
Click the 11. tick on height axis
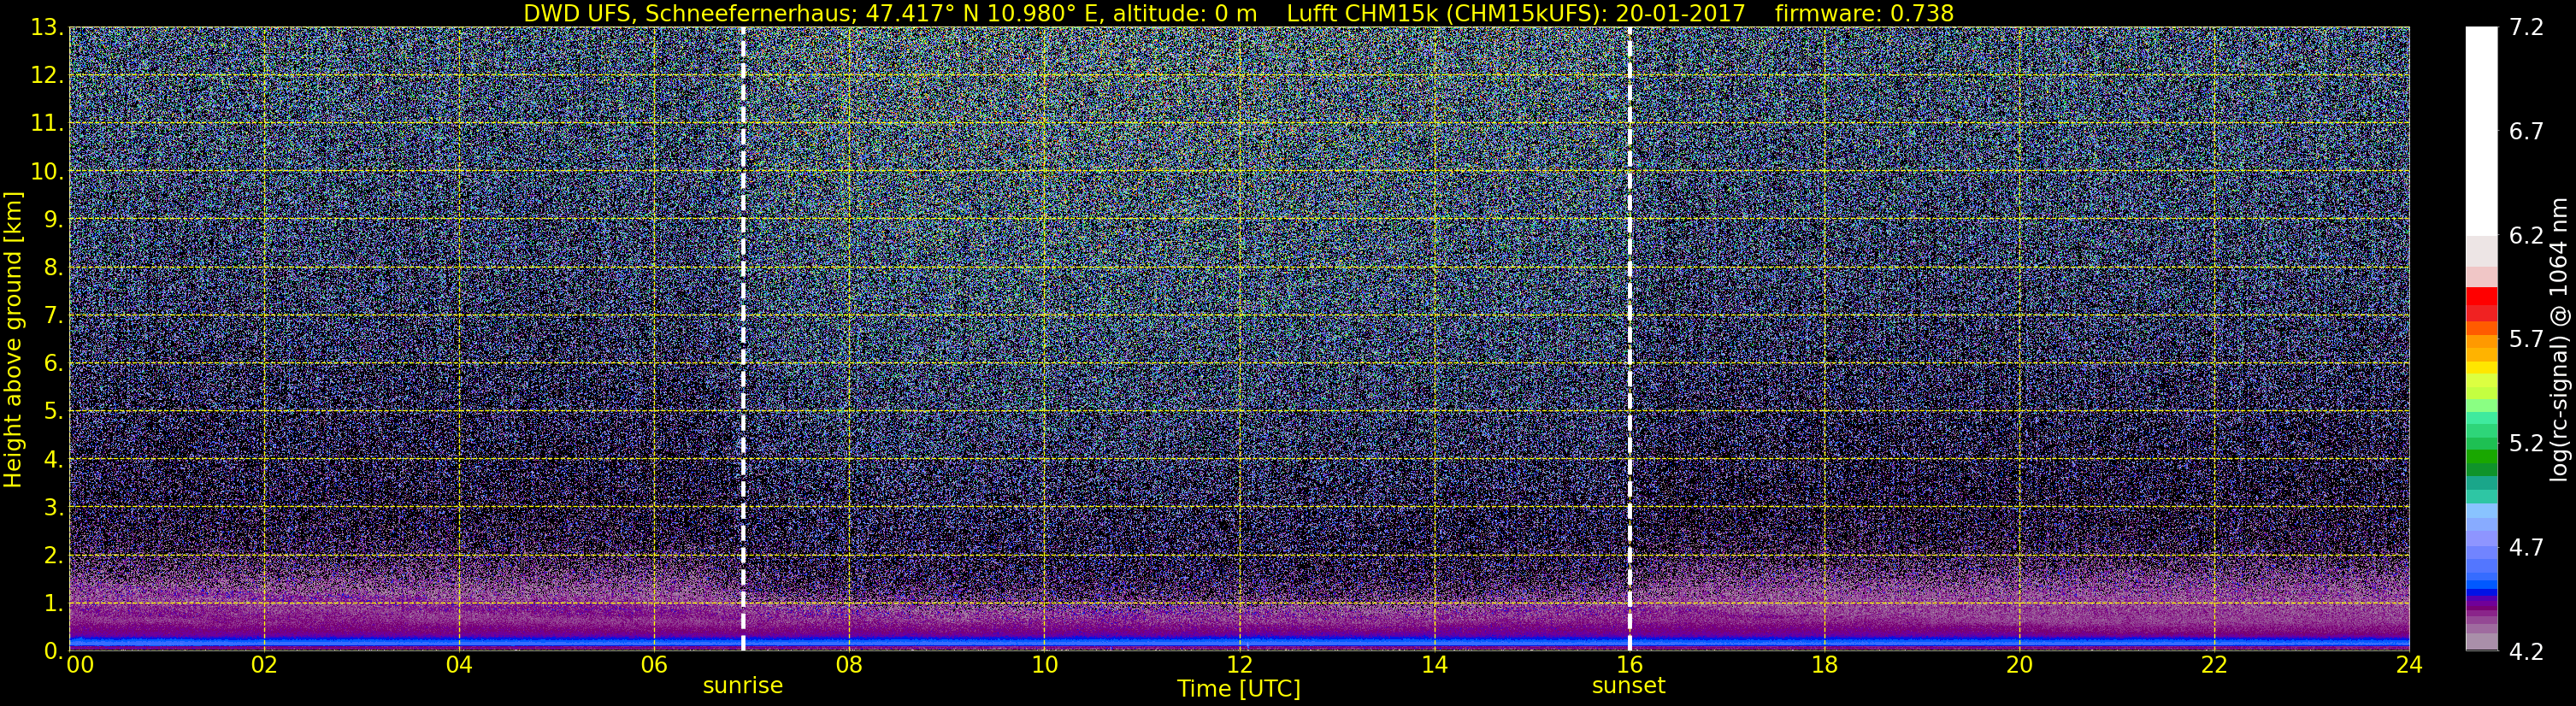[46, 124]
